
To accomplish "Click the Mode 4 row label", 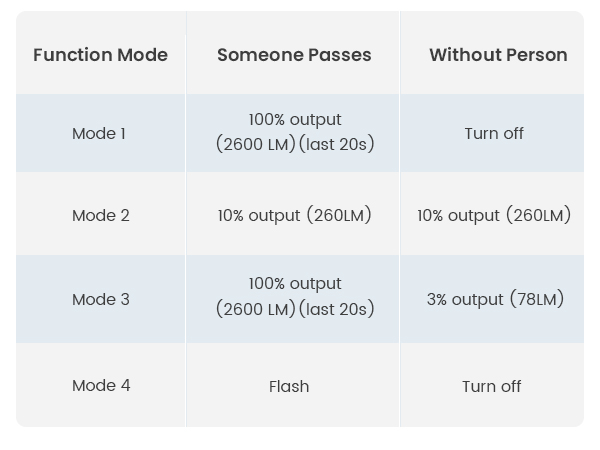I will (x=100, y=385).
